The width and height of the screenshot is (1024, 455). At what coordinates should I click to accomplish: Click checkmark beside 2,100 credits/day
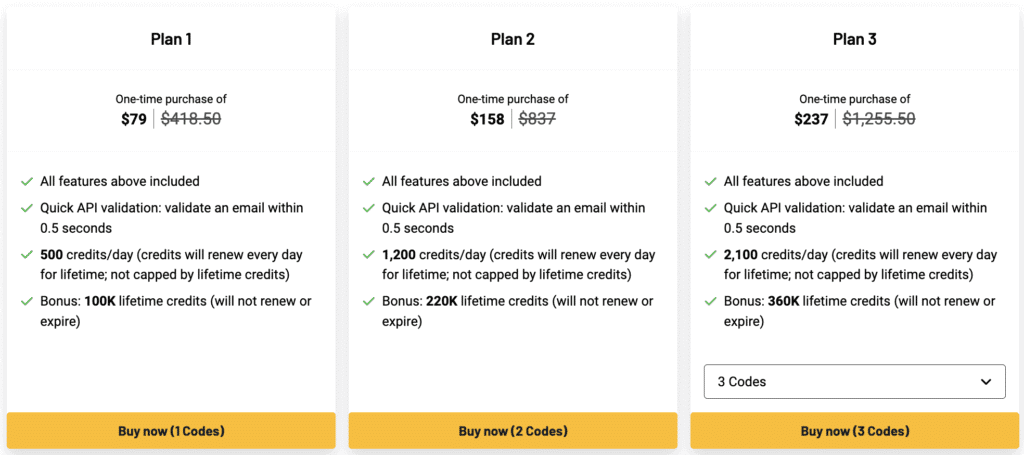(x=710, y=256)
